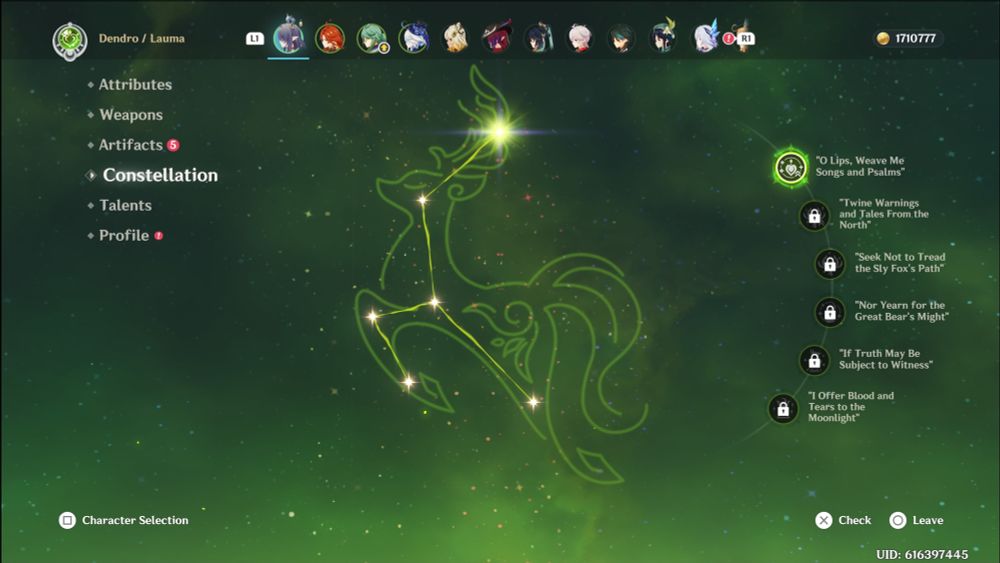Click the lock icon beside 'Nor Yearn for'

pos(830,312)
